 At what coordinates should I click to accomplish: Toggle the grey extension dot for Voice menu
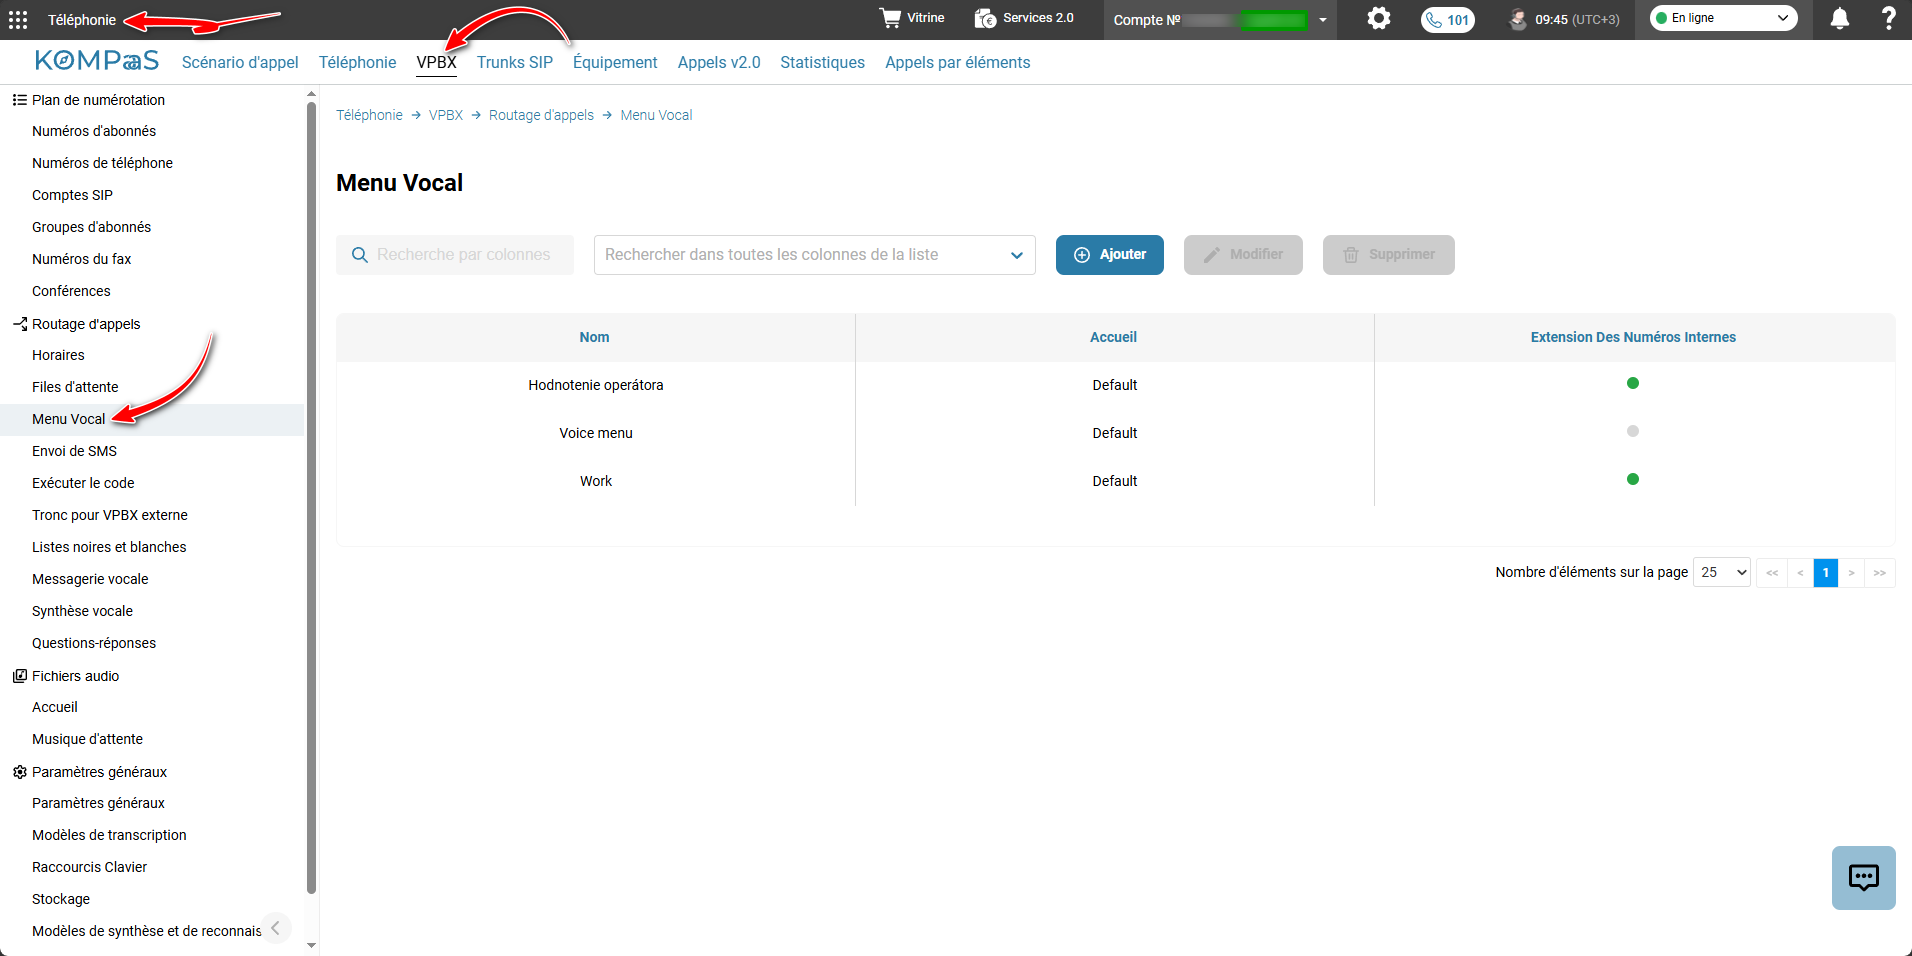[1633, 431]
